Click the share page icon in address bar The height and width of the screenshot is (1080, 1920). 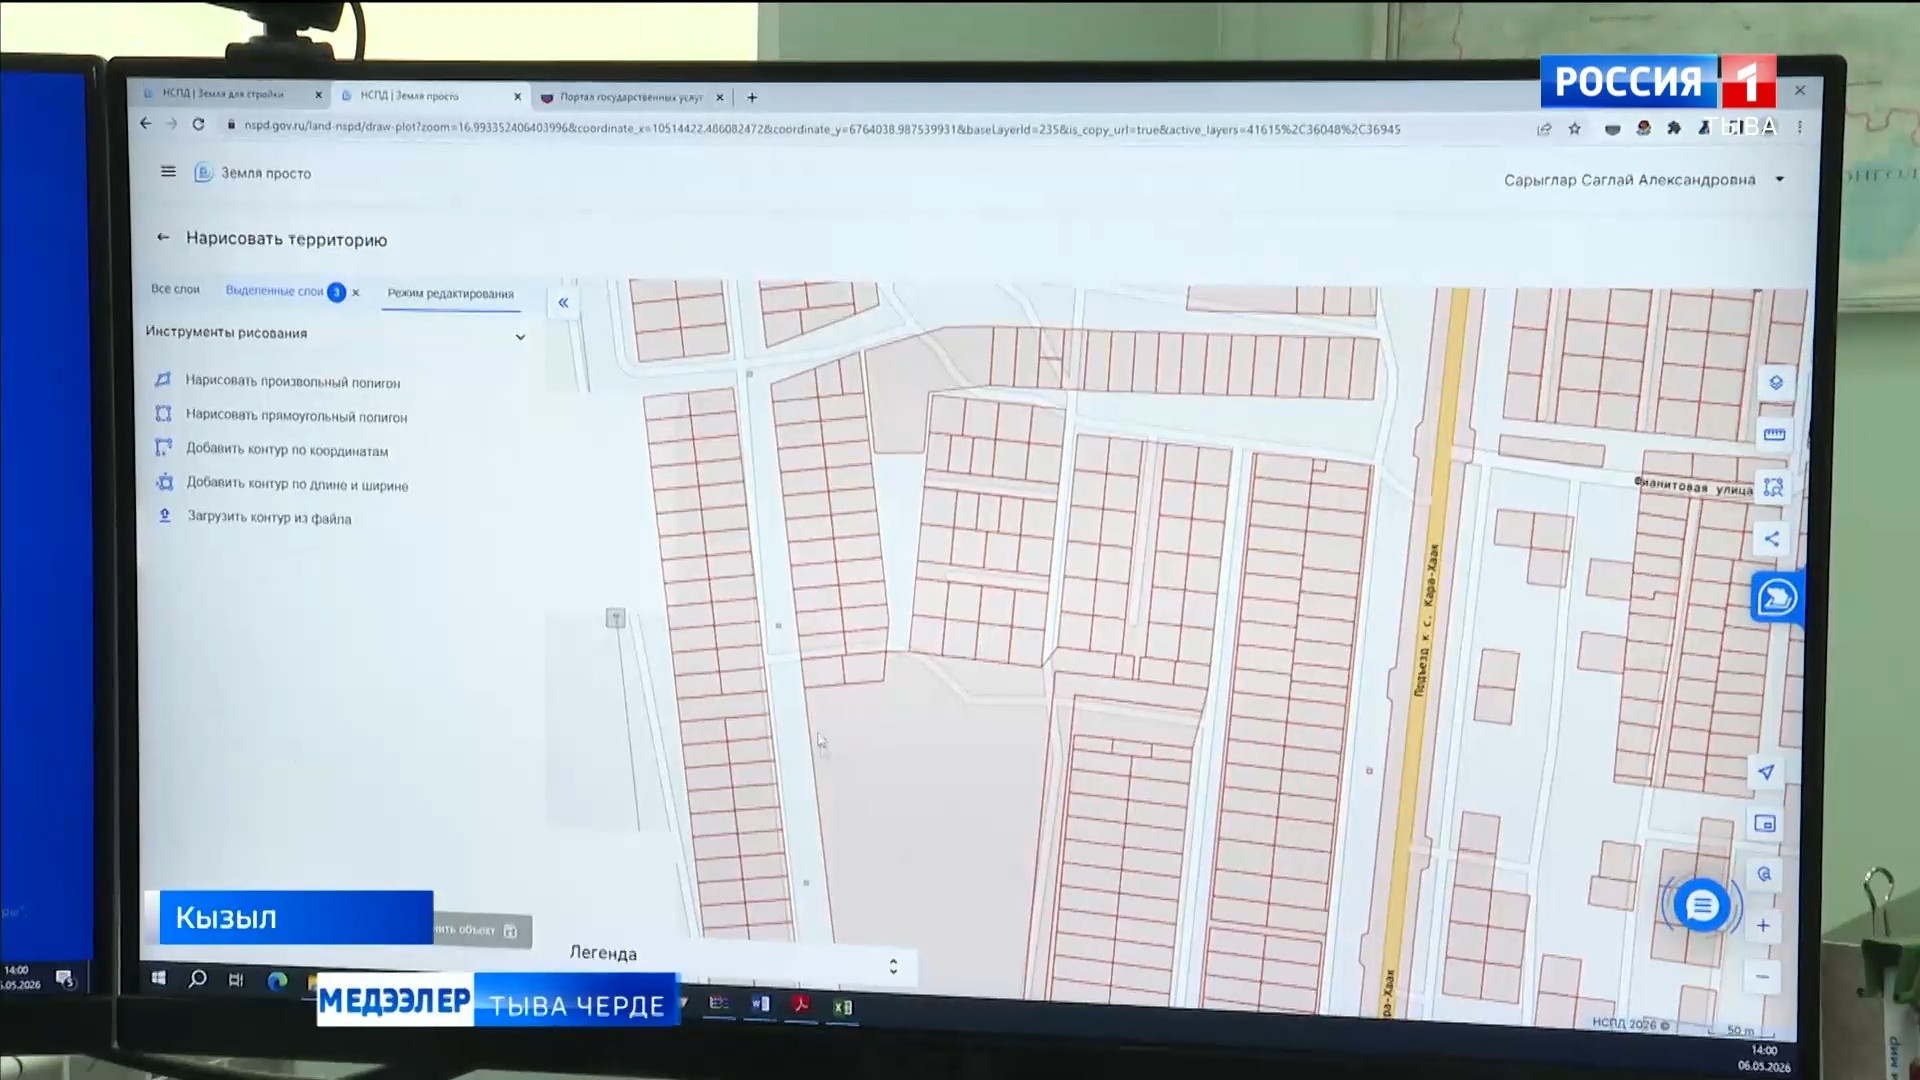click(x=1544, y=129)
